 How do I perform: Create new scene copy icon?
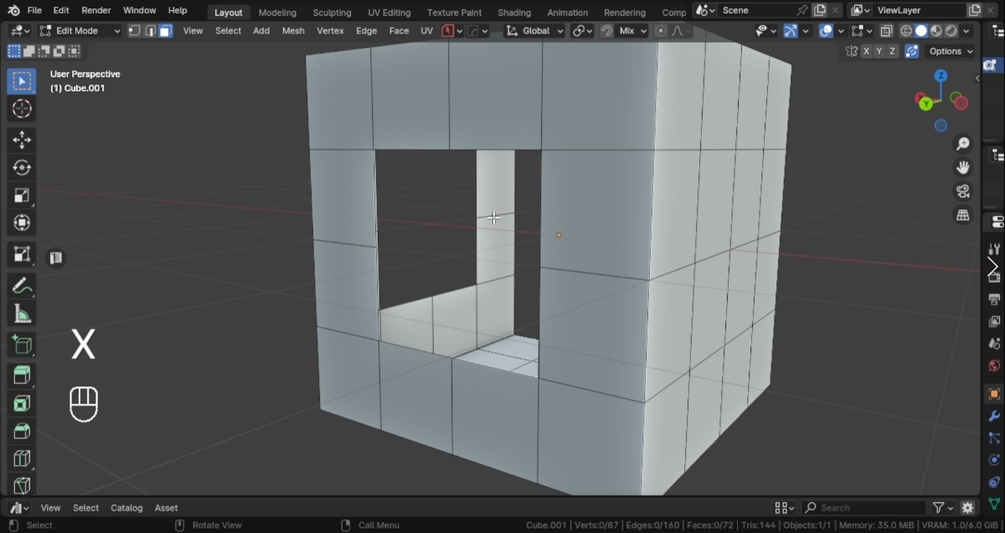(x=820, y=10)
